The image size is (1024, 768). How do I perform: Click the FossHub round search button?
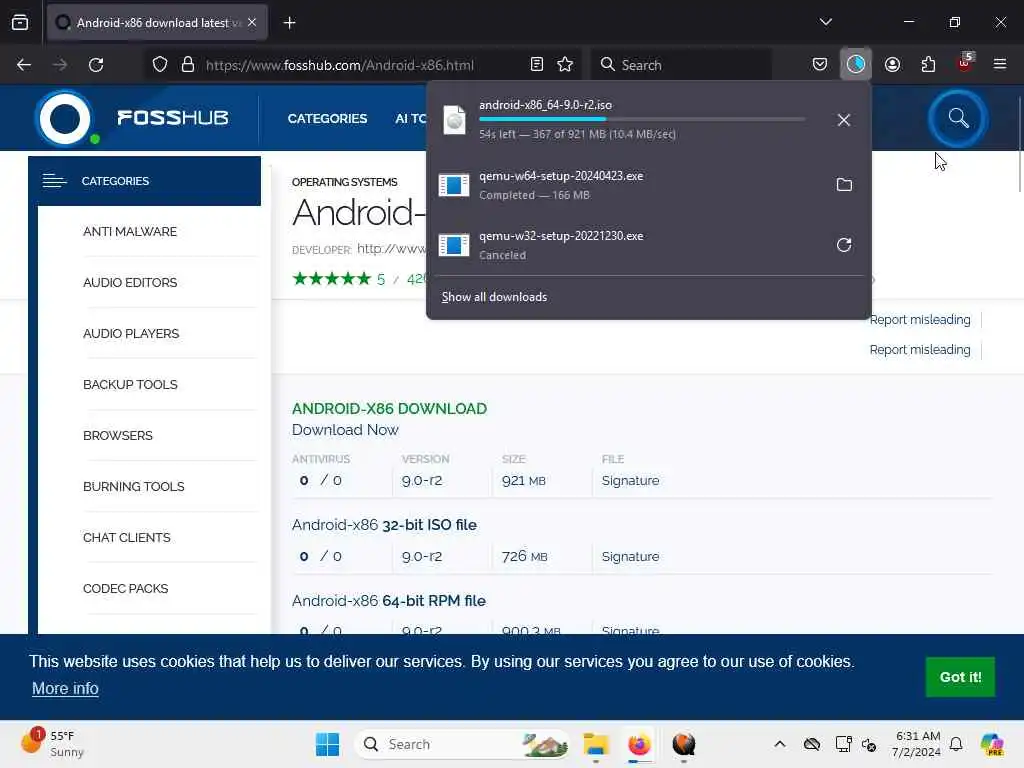957,118
